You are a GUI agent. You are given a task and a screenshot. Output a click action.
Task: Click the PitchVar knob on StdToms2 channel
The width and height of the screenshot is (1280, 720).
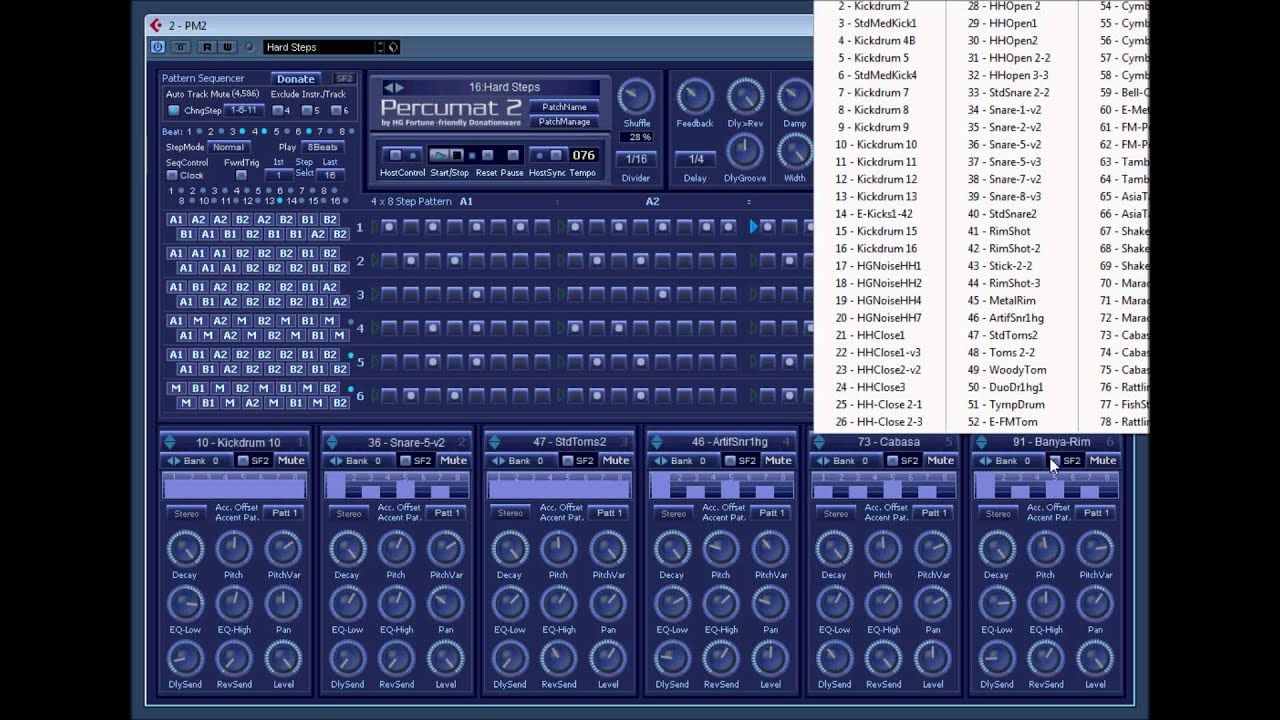click(608, 549)
